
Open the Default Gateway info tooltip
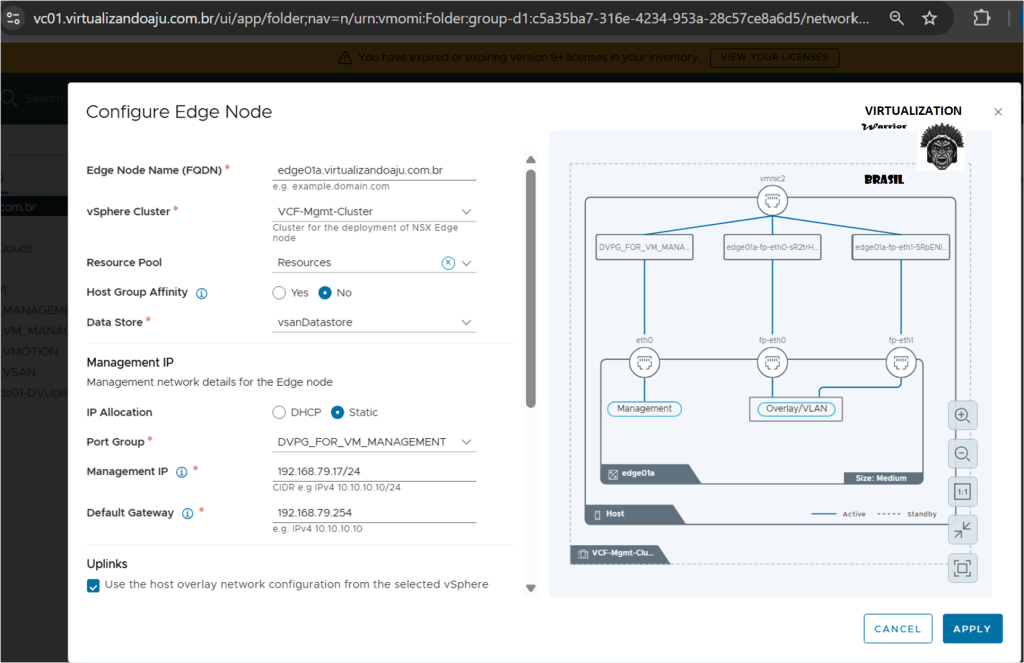pos(186,513)
